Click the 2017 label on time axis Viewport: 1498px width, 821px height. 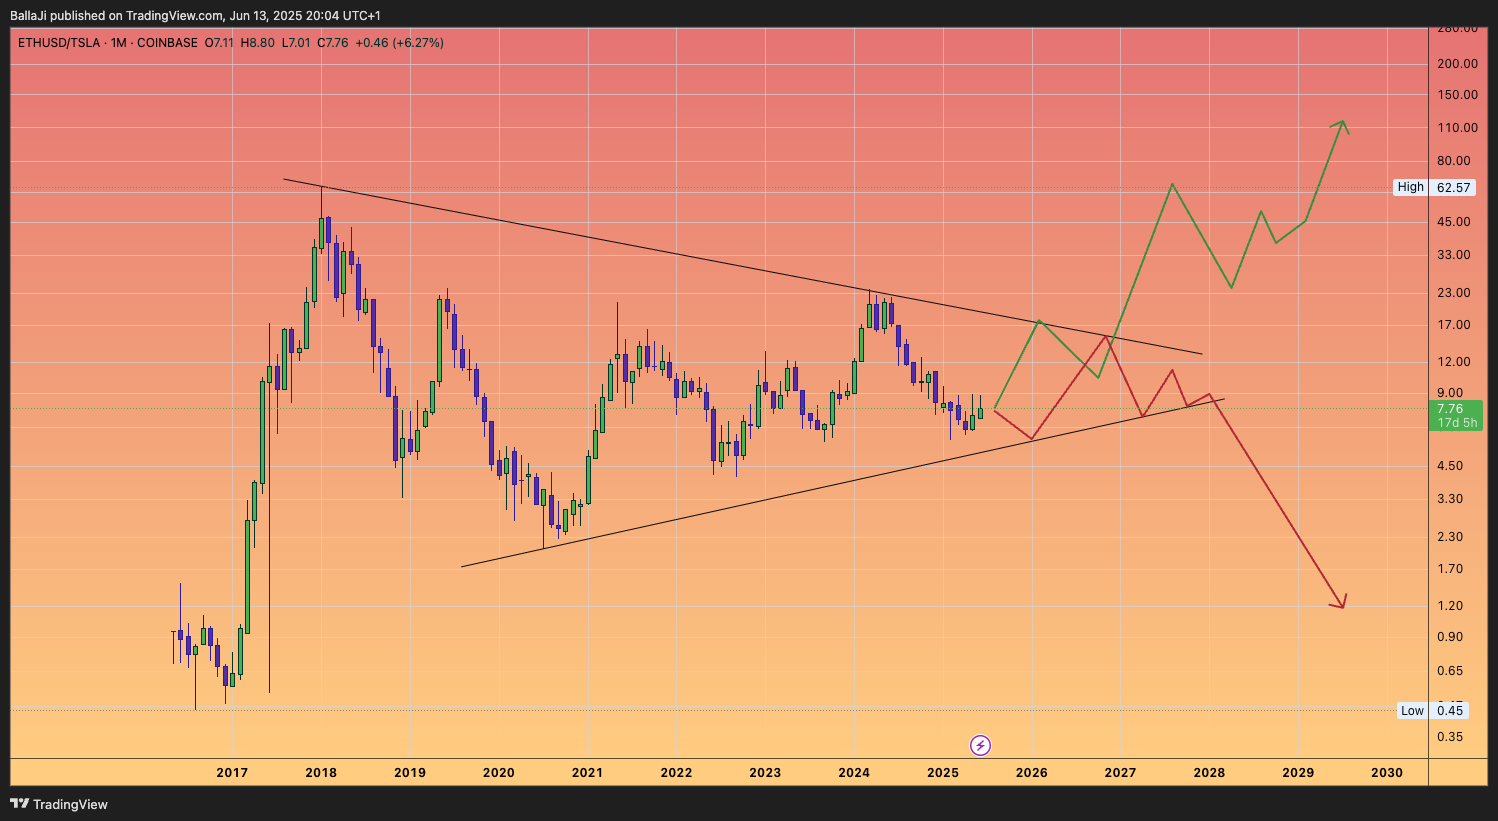coord(232,772)
